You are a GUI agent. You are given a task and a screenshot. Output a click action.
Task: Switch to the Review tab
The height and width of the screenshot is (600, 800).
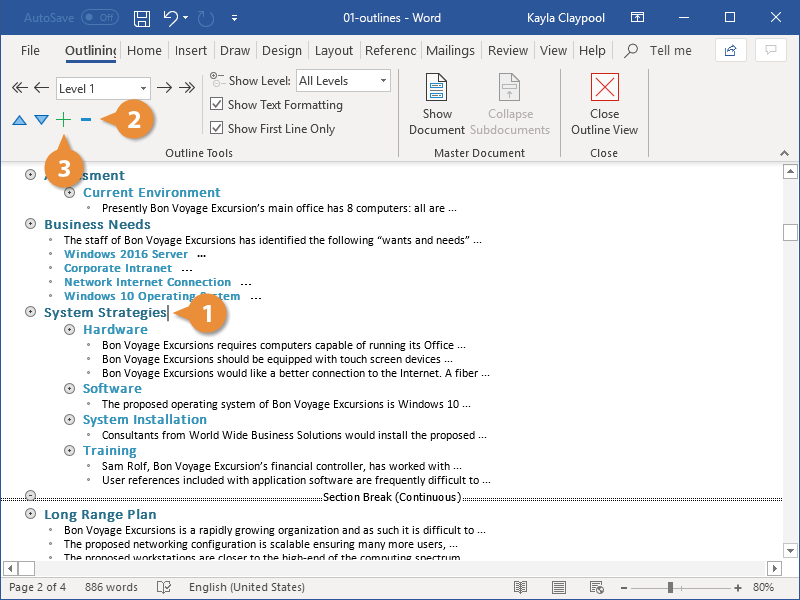pos(508,51)
